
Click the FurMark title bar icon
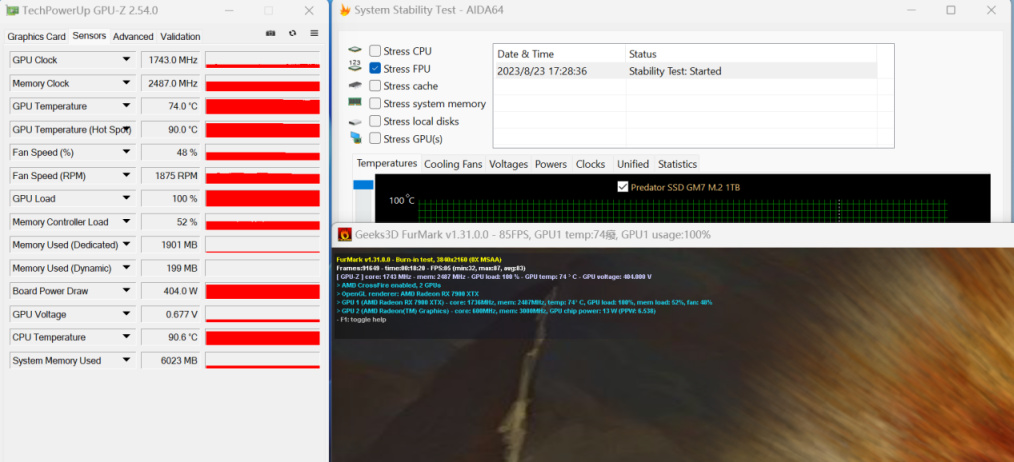coord(345,234)
